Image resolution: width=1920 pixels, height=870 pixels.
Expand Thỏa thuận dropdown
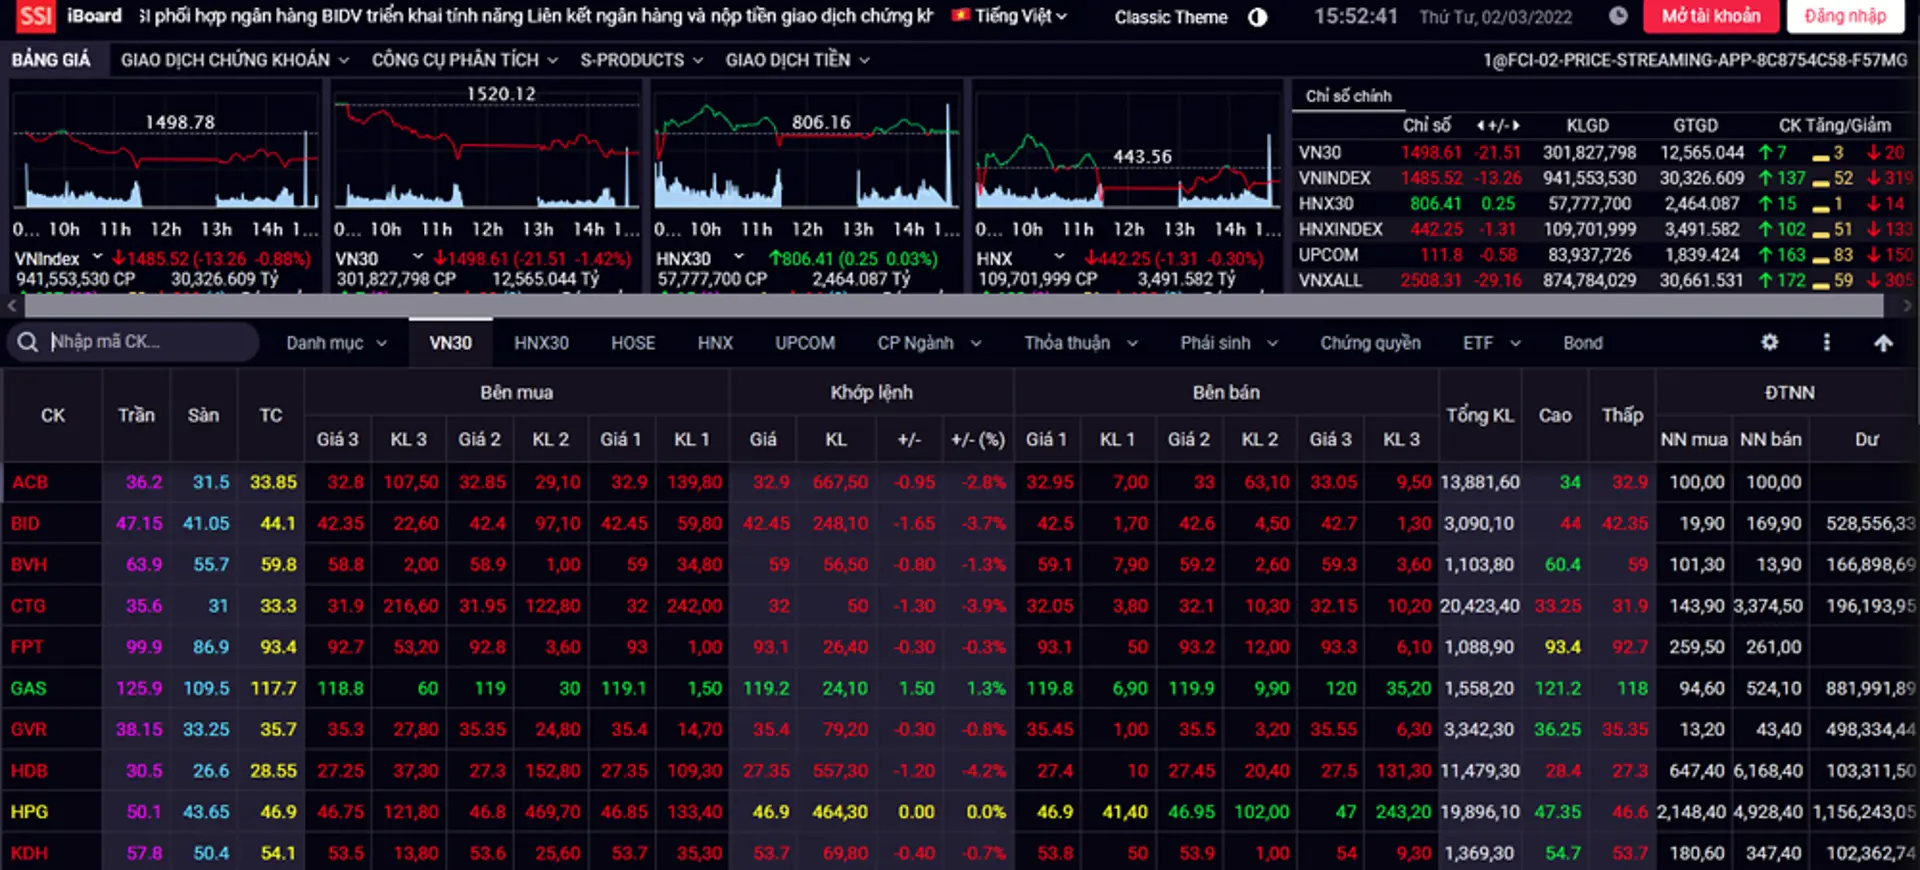(1081, 343)
